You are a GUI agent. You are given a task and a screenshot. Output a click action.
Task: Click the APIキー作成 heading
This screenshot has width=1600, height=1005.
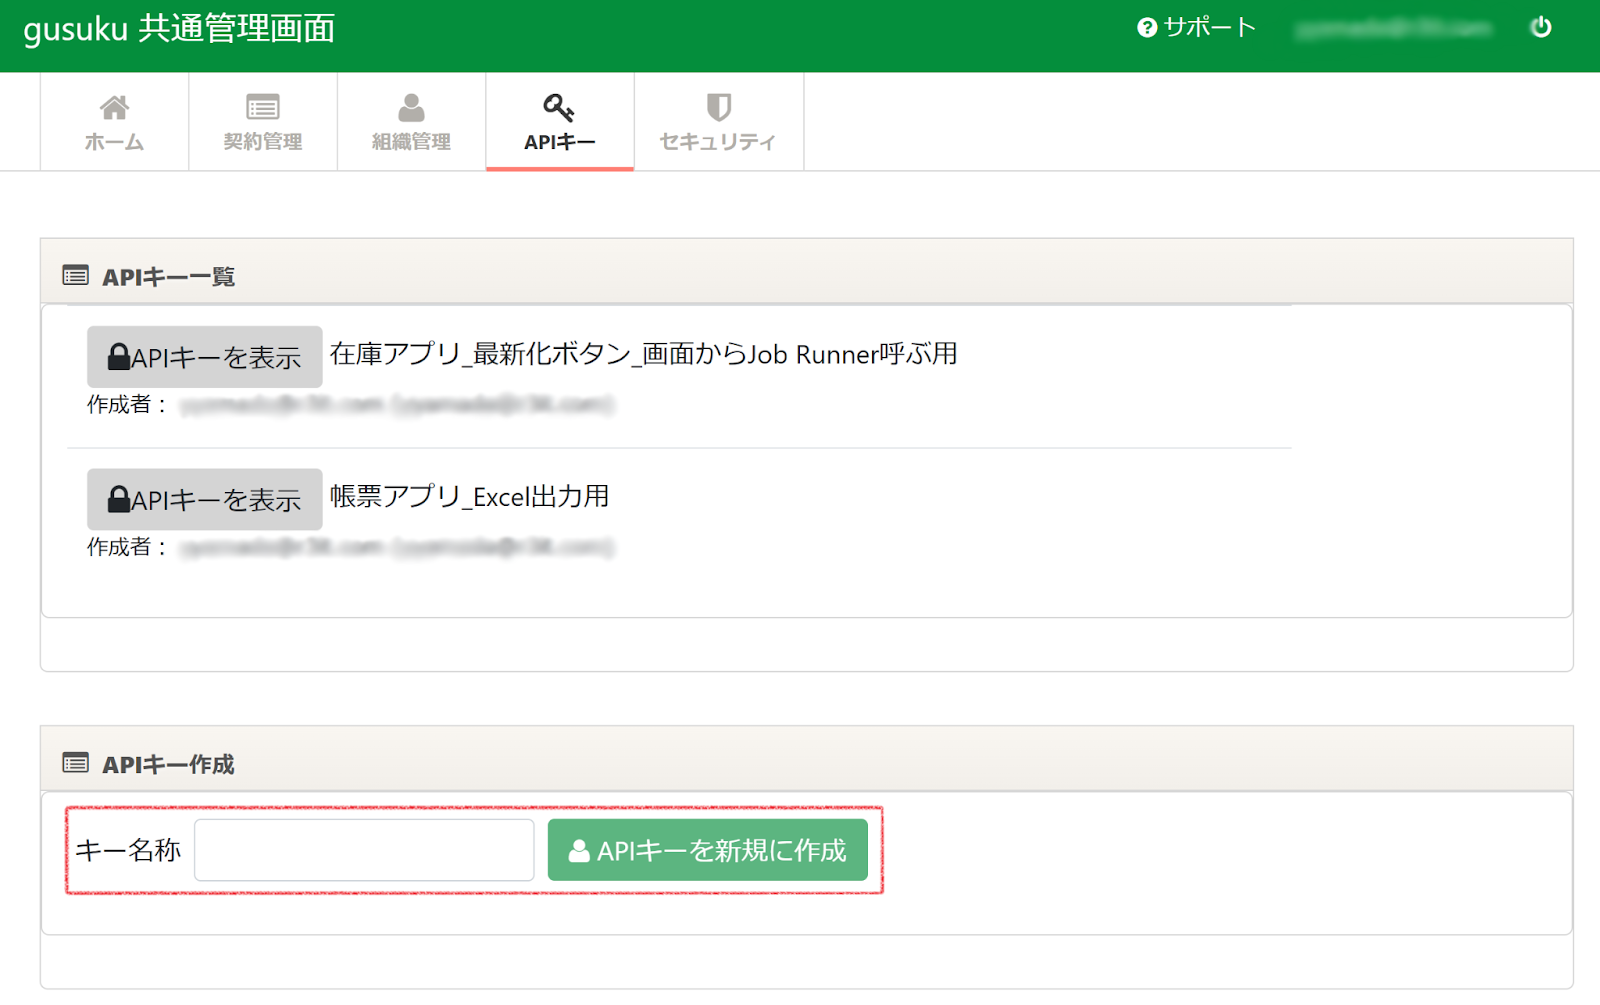[x=169, y=765]
